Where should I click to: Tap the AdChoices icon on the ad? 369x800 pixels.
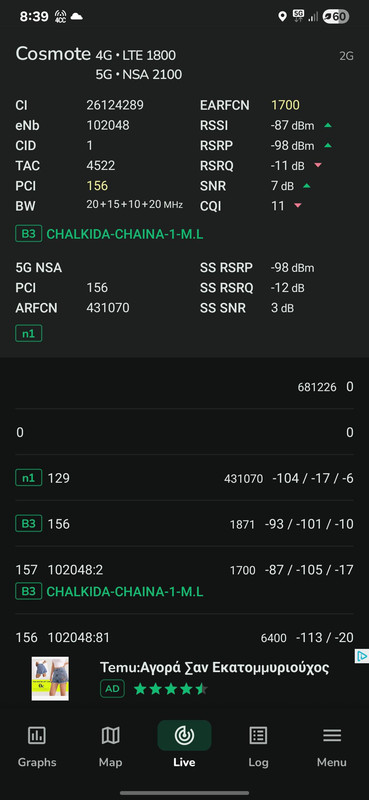(361, 656)
